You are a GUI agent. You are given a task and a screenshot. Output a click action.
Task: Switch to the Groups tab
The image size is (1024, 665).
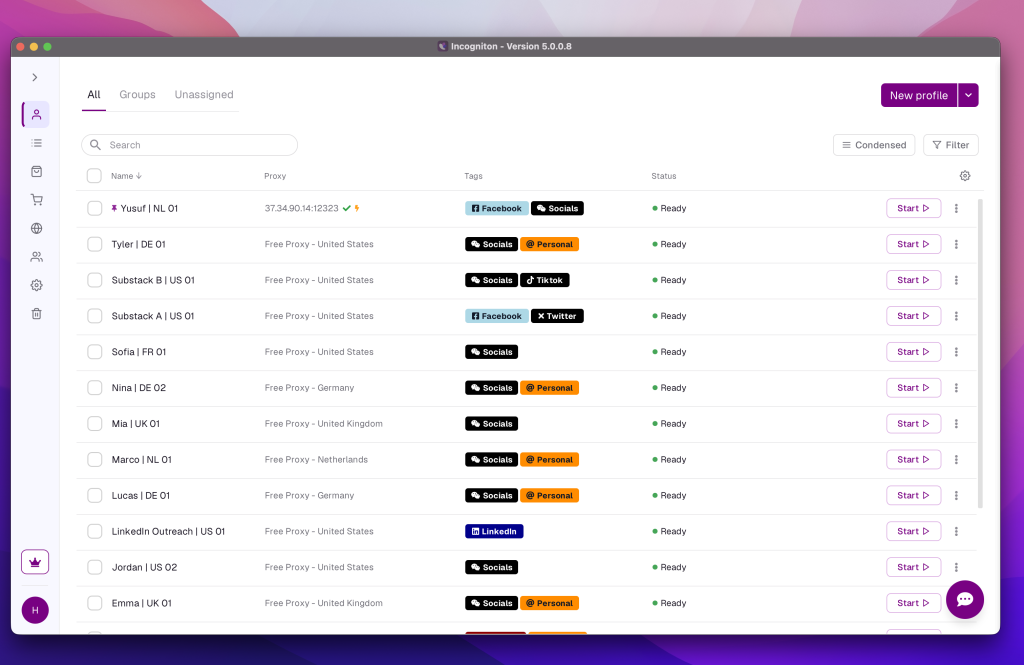137,95
